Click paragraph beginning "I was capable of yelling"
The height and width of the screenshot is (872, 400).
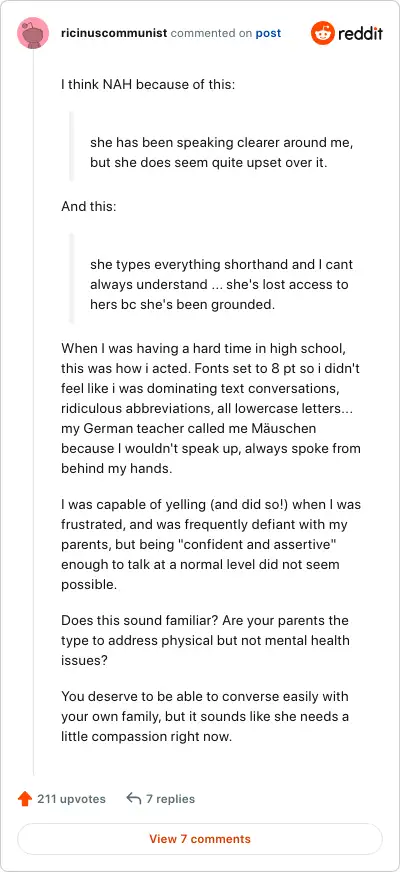211,545
